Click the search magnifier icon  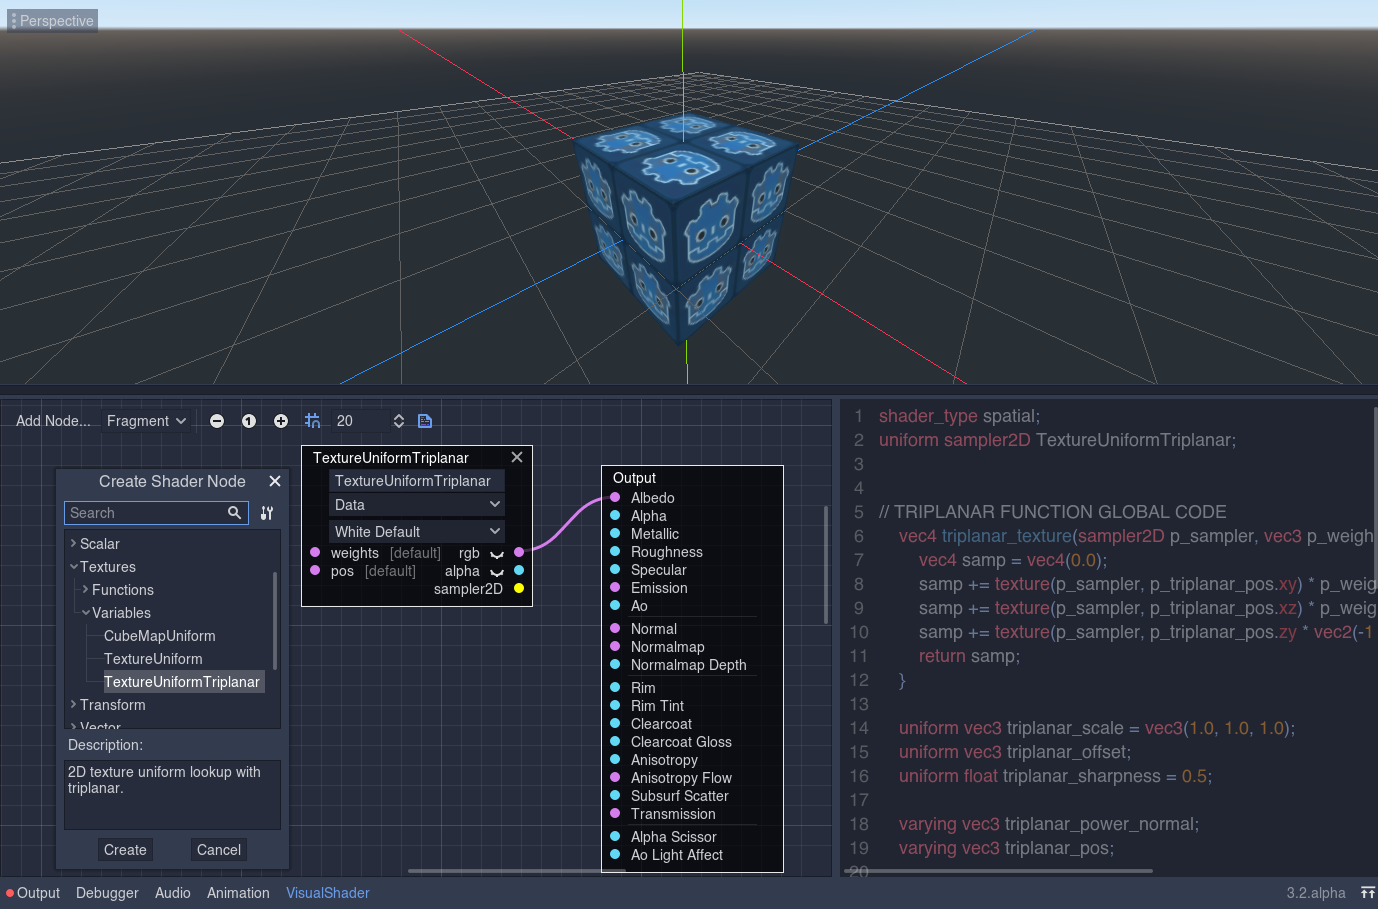[235, 513]
